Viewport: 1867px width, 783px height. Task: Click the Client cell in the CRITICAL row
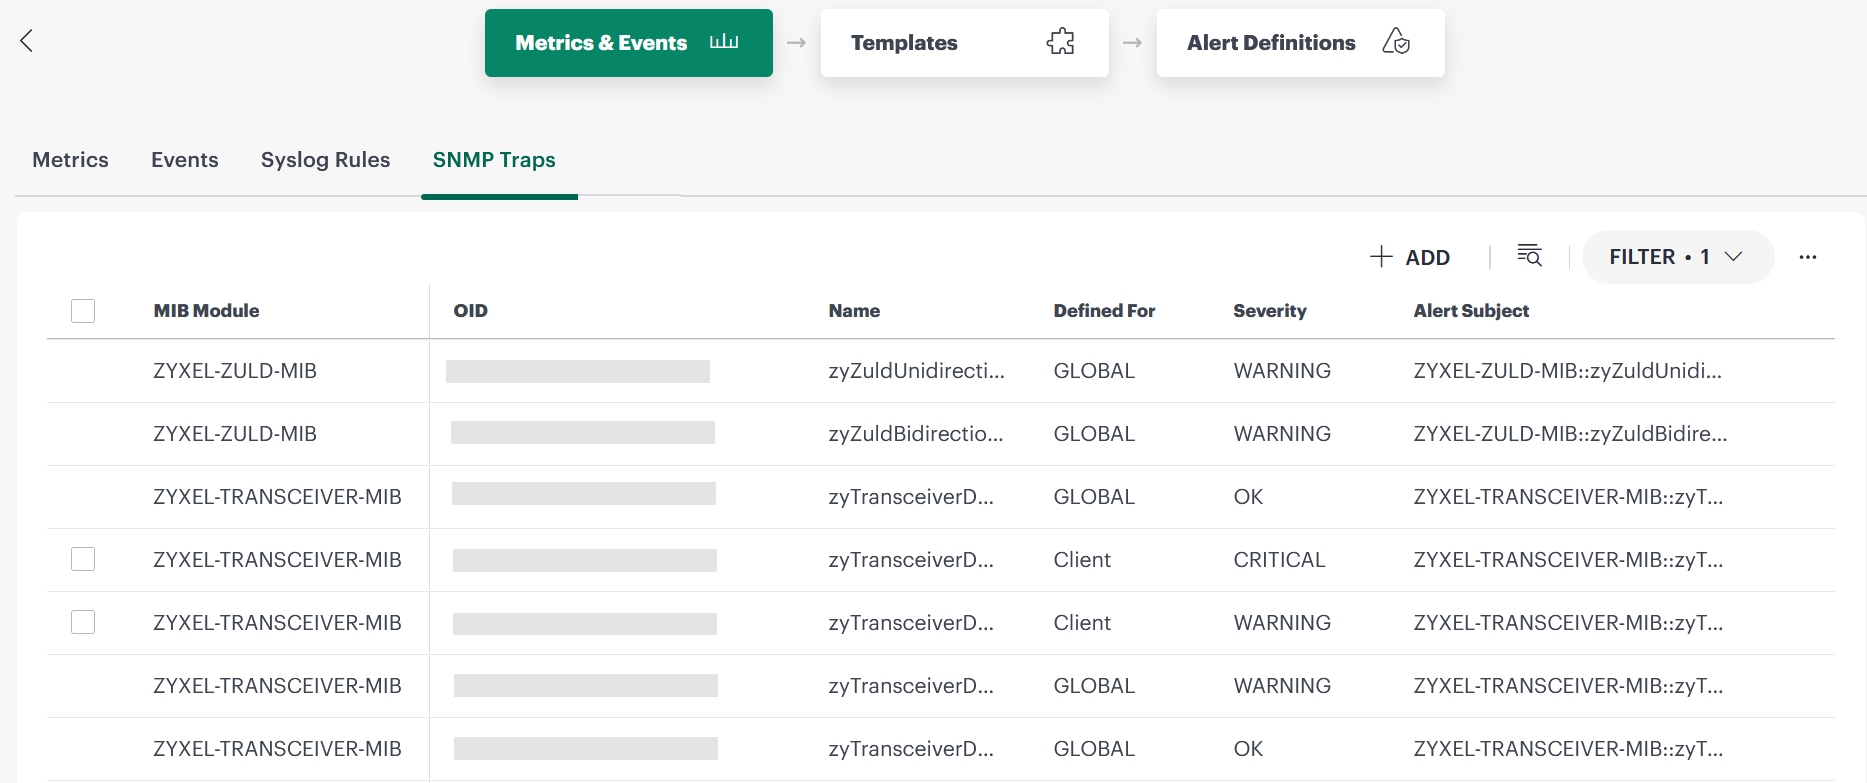pos(1082,560)
